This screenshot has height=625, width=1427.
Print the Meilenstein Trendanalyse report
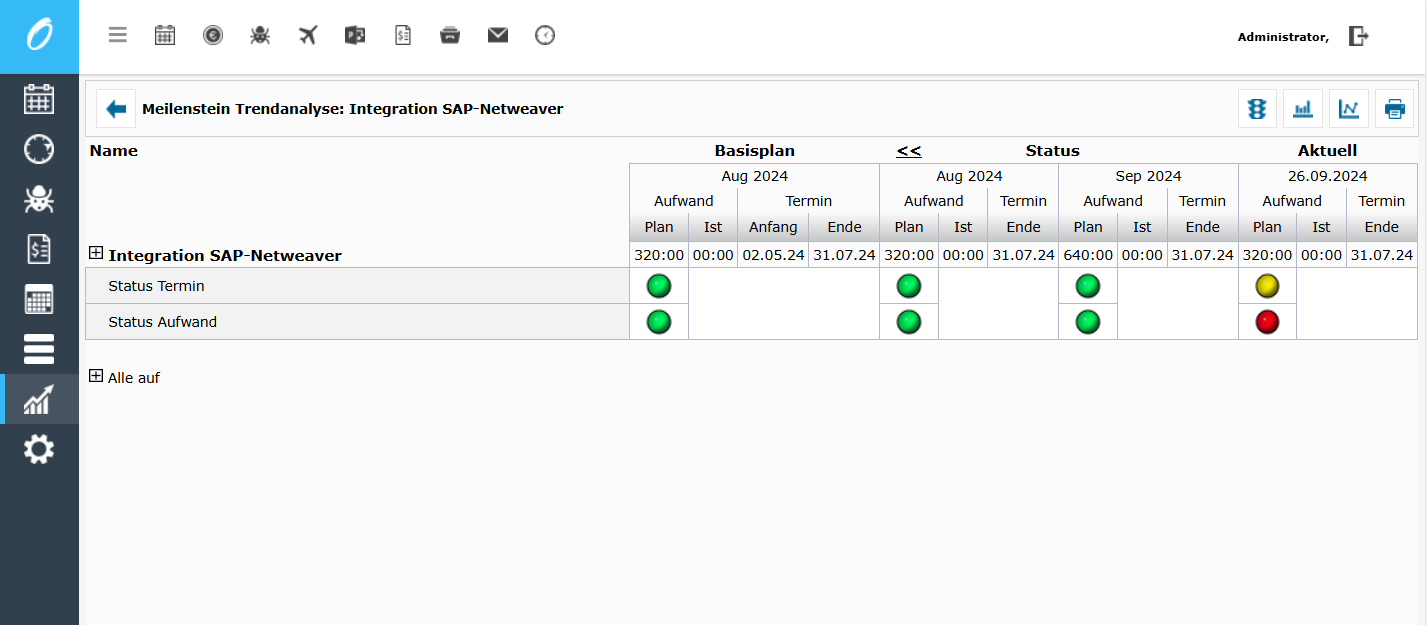pyautogui.click(x=1395, y=109)
